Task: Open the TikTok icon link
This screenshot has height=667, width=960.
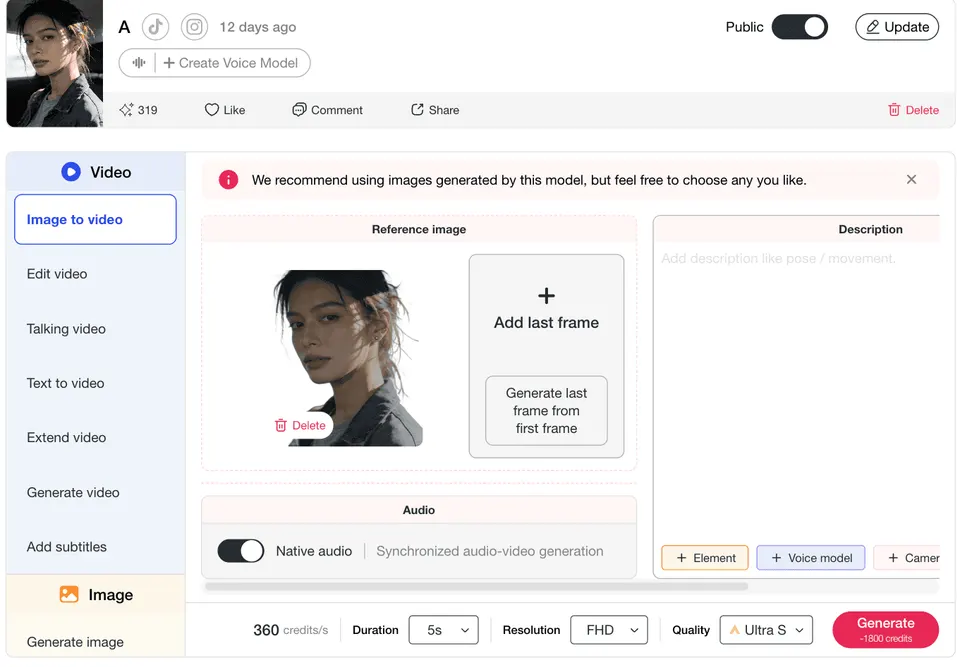Action: 156,27
